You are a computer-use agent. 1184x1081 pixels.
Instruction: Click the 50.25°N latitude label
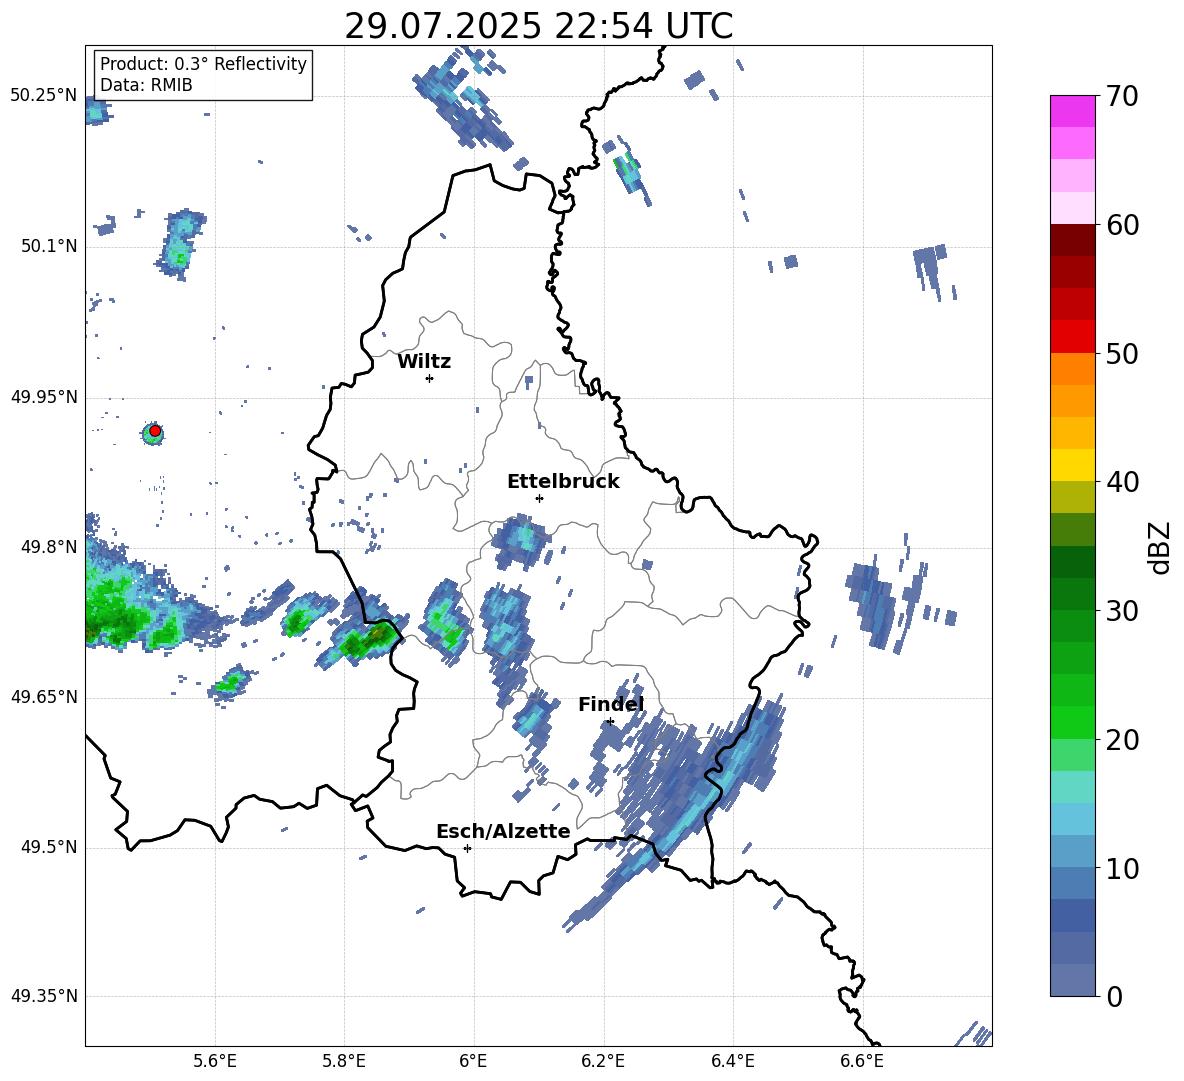(43, 96)
